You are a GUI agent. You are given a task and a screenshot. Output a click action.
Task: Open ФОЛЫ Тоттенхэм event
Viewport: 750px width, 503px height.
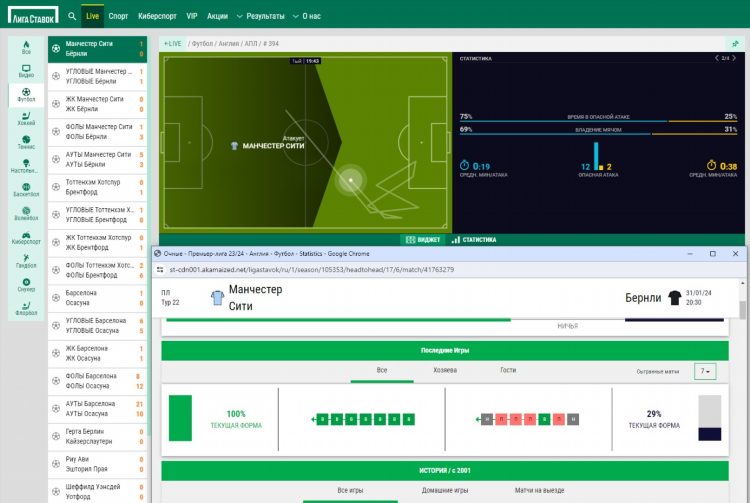(98, 270)
